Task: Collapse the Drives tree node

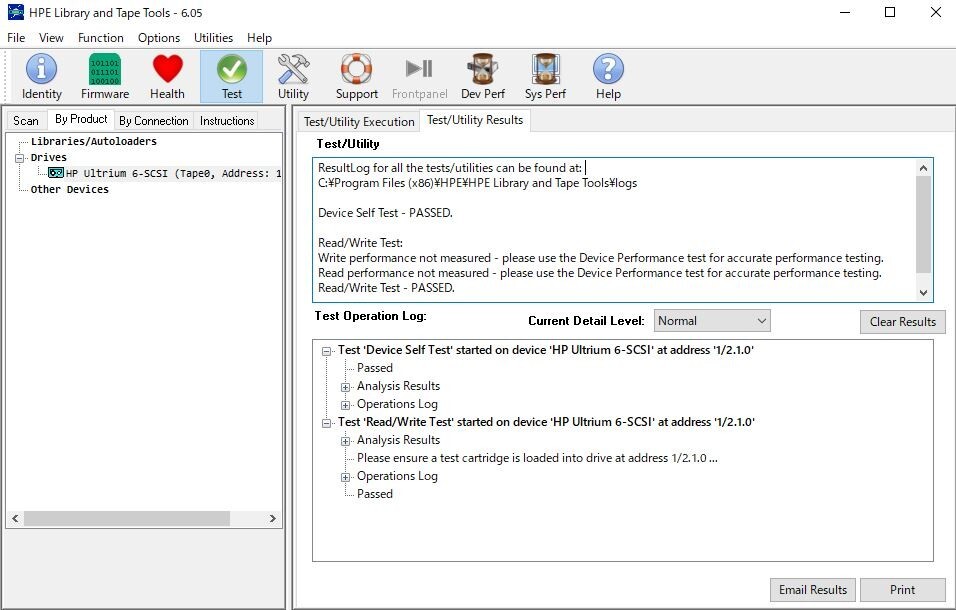Action: (x=20, y=158)
